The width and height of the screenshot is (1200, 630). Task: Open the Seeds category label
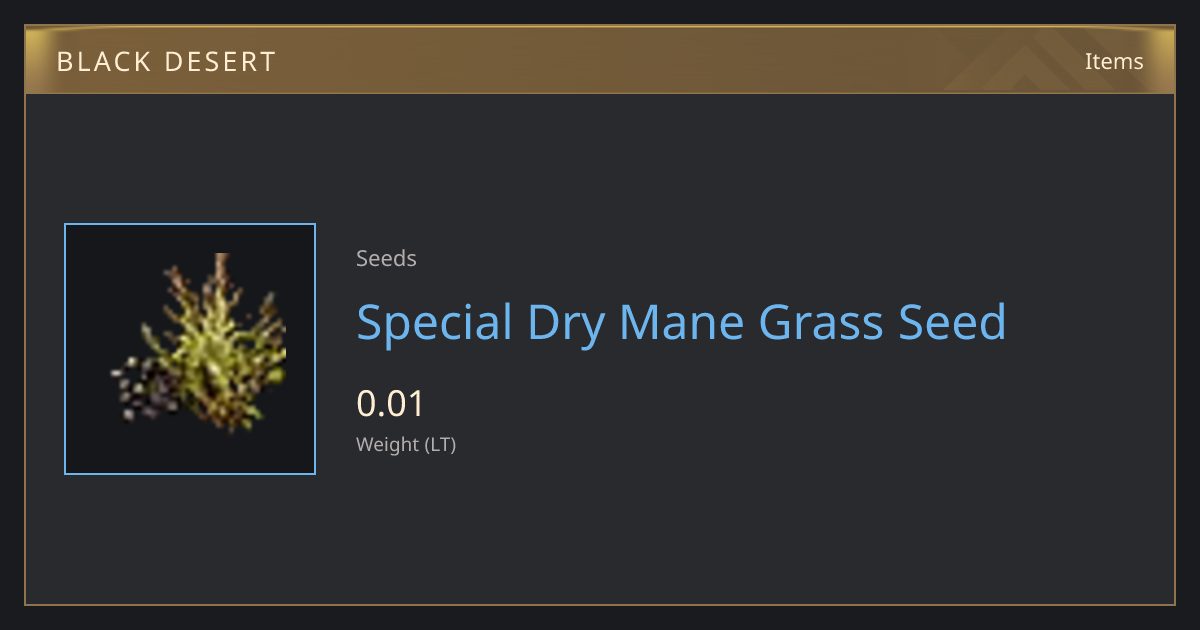click(x=386, y=259)
